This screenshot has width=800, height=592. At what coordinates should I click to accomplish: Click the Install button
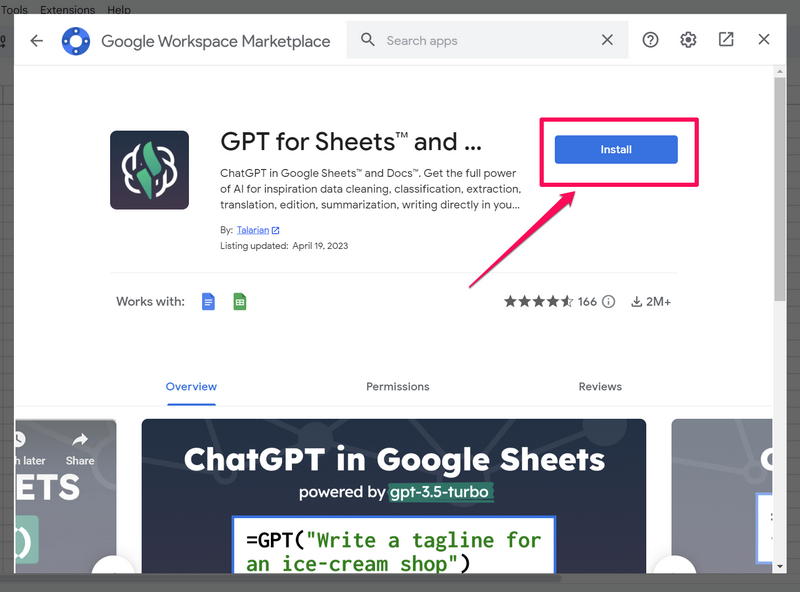(x=616, y=150)
